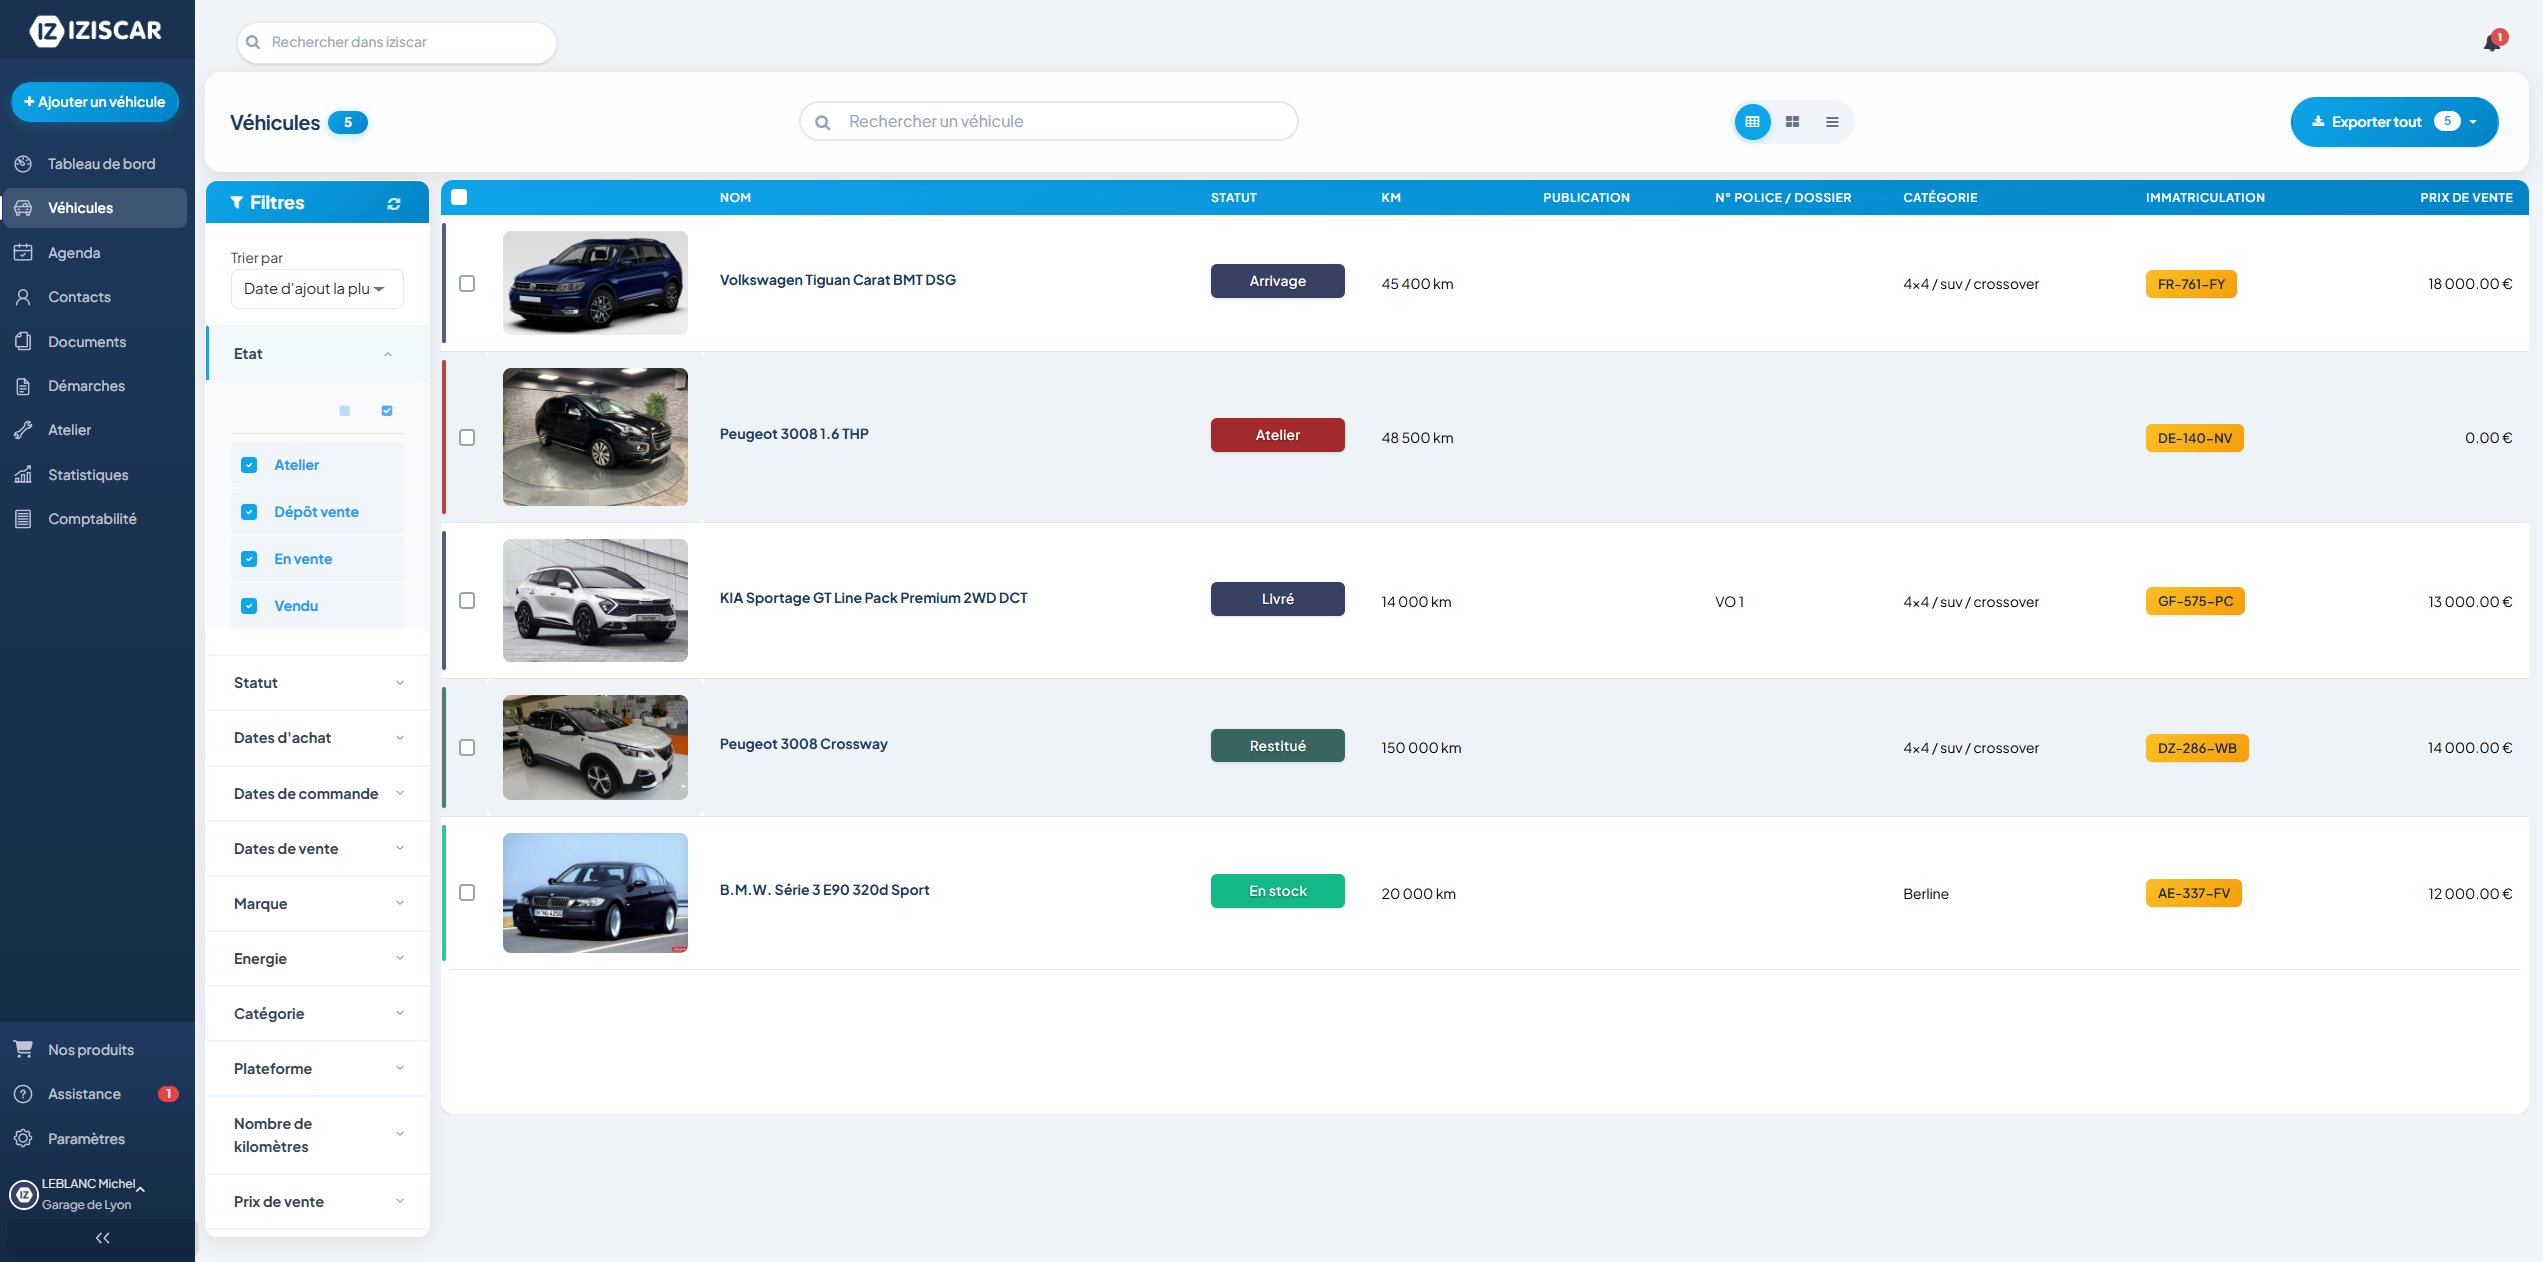The height and width of the screenshot is (1262, 2543).
Task: Open the Volkswagen Tiguan Carat BMT DSG link
Action: [x=838, y=280]
